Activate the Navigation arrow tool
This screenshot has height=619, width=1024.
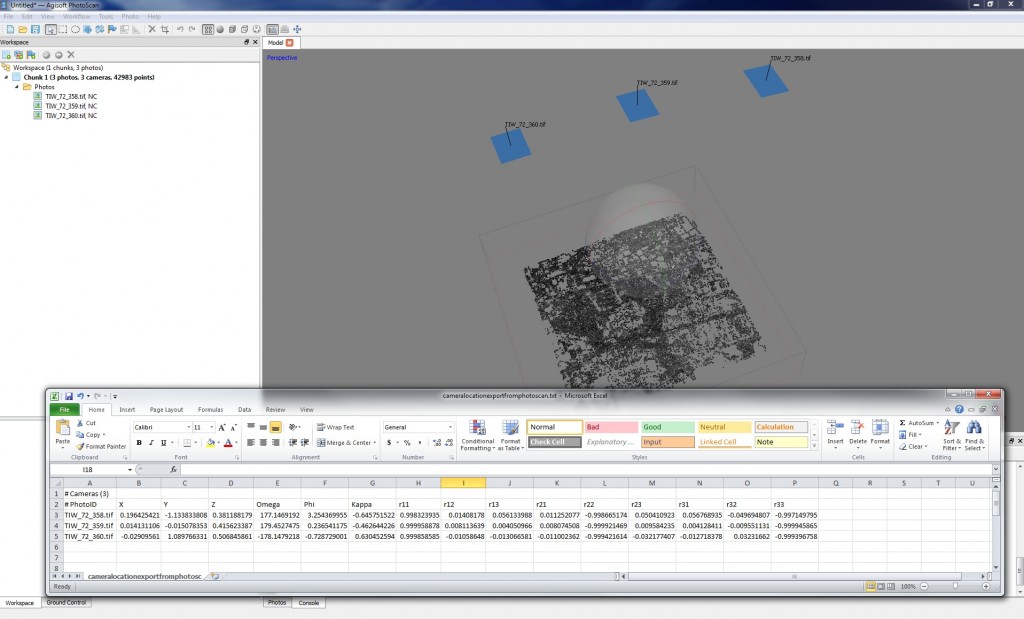[x=51, y=28]
